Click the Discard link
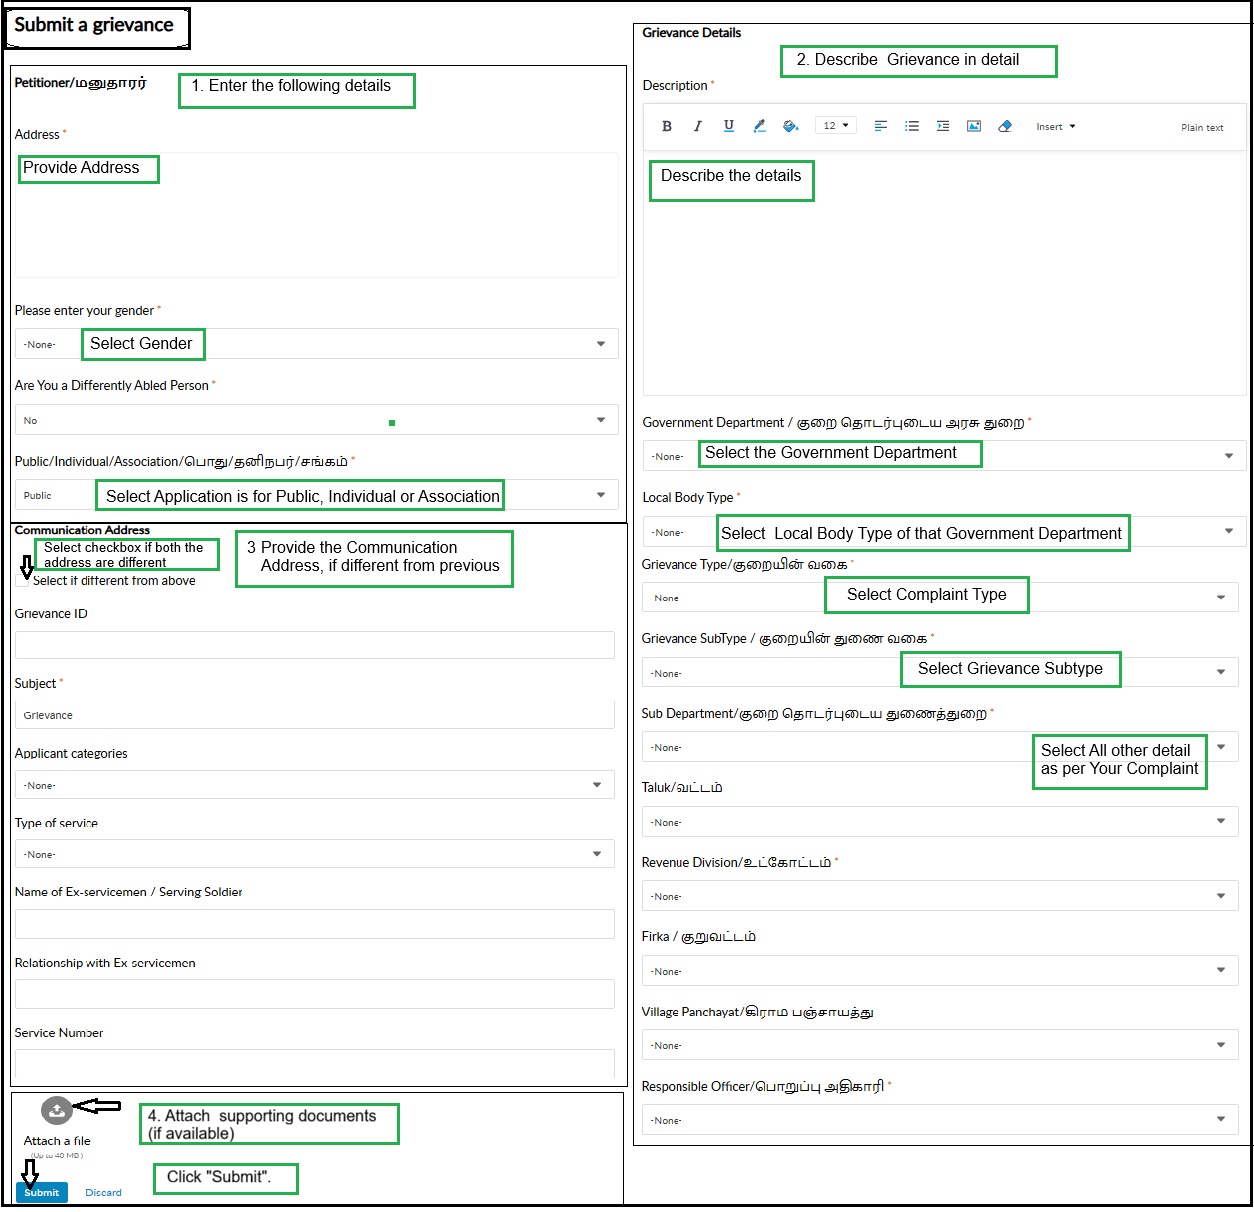The width and height of the screenshot is (1254, 1212). 103,1192
